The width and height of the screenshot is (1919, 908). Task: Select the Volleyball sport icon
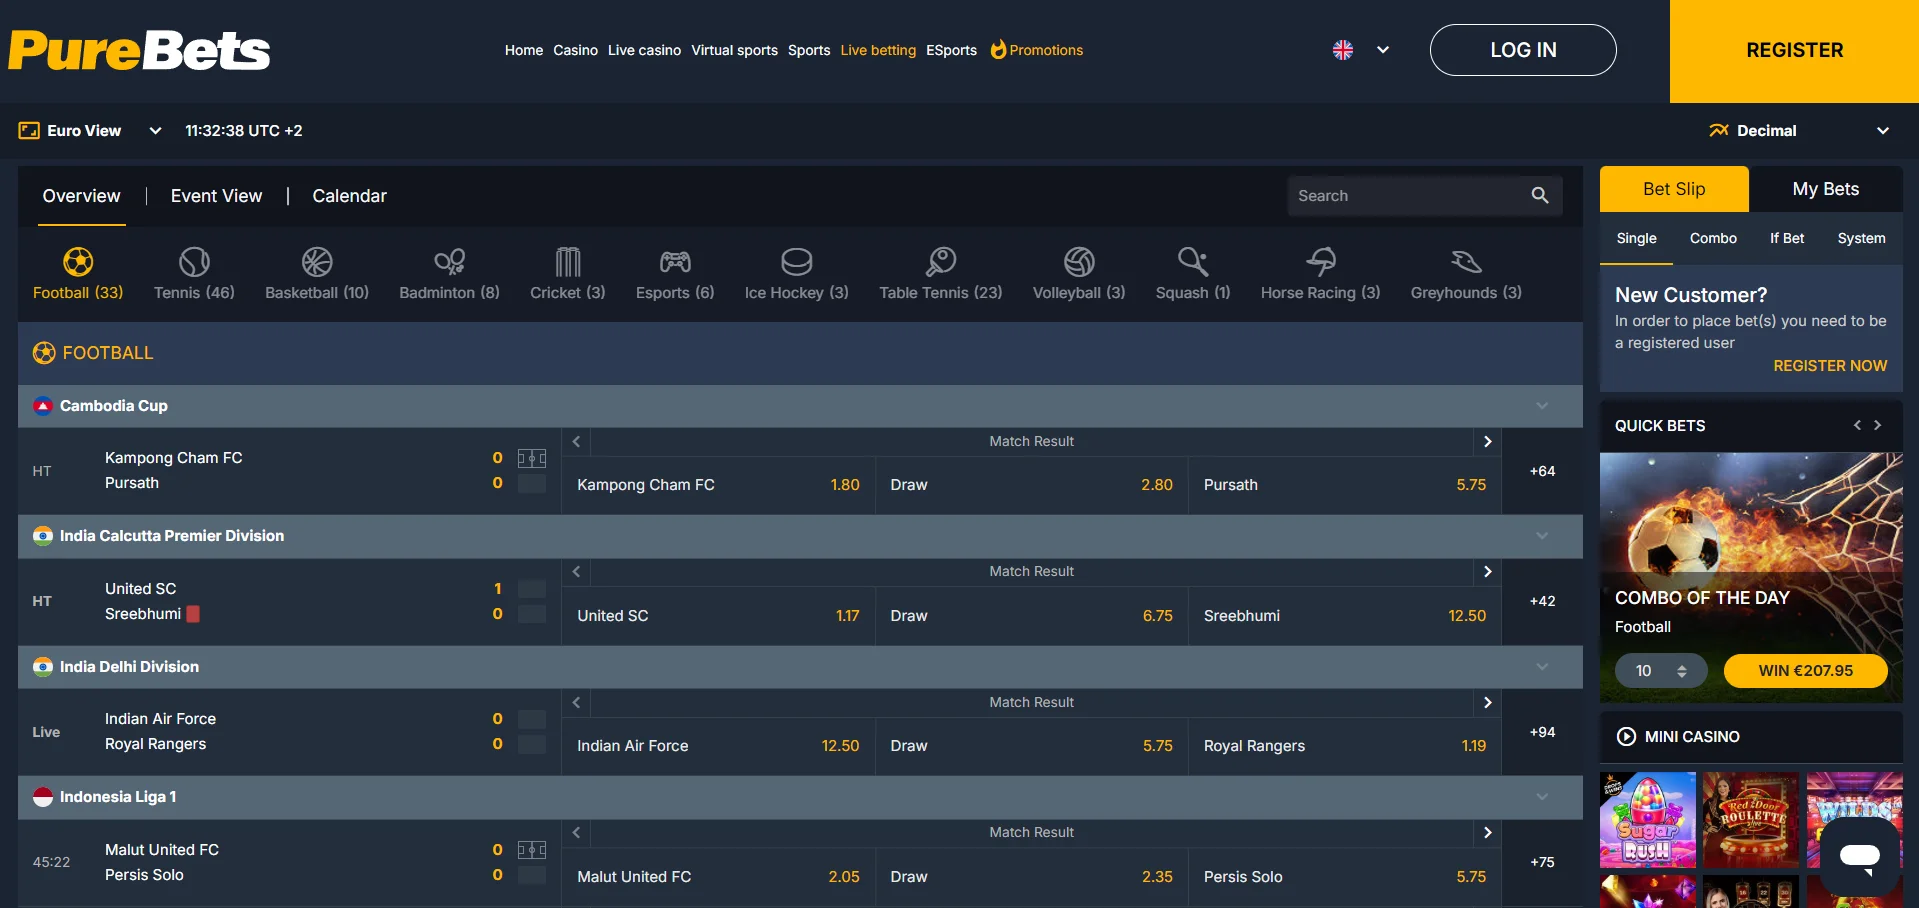click(x=1079, y=262)
